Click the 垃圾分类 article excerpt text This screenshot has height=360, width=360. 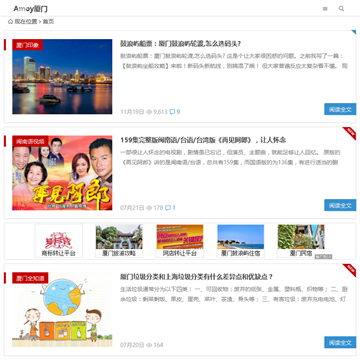point(233,294)
